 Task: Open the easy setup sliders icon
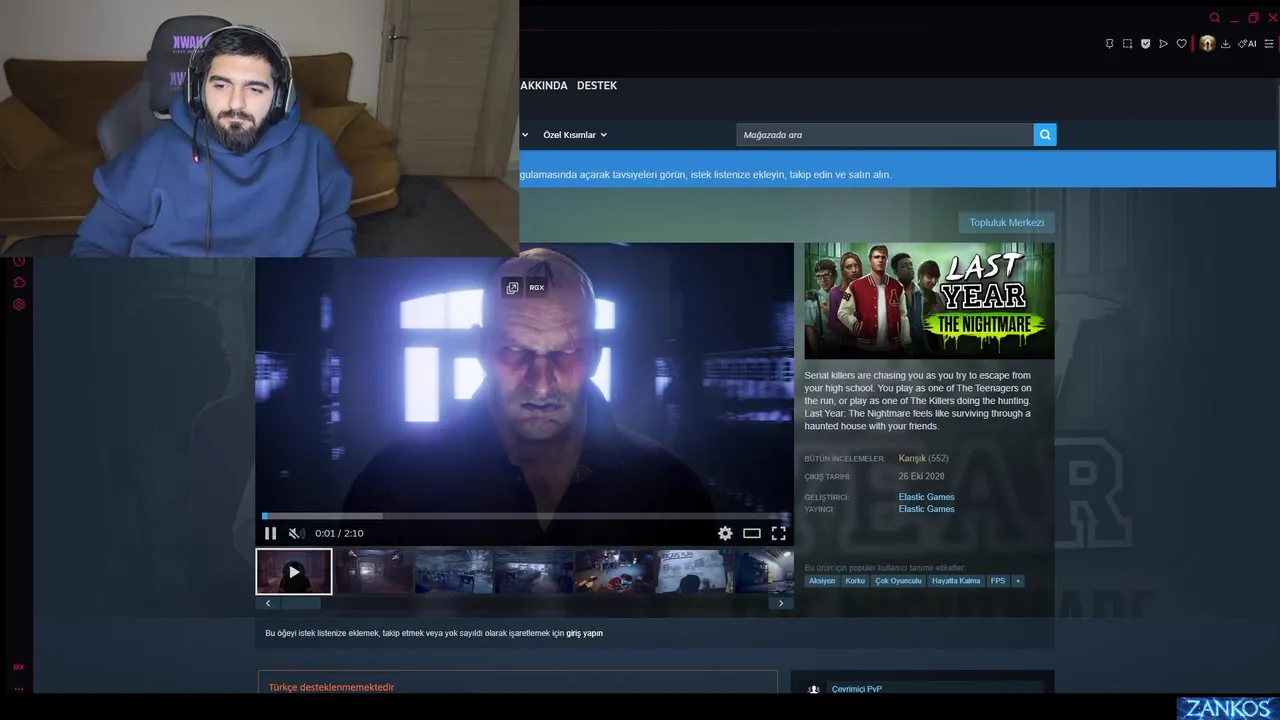pos(1270,44)
